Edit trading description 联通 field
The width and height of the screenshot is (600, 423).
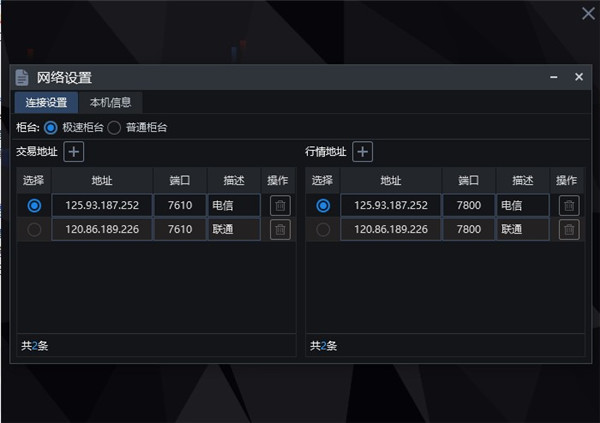pyautogui.click(x=234, y=230)
